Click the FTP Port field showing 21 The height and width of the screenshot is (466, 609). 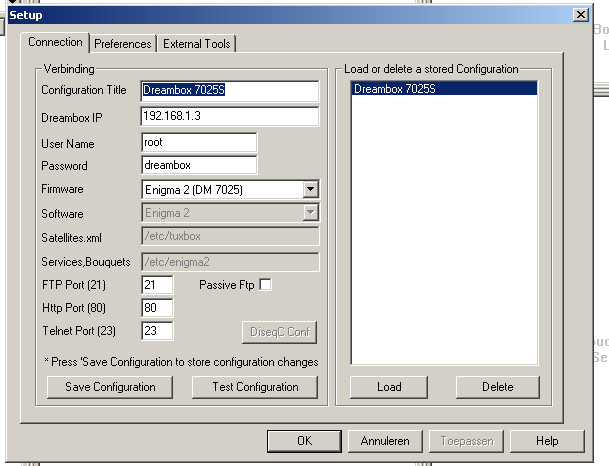[x=157, y=285]
